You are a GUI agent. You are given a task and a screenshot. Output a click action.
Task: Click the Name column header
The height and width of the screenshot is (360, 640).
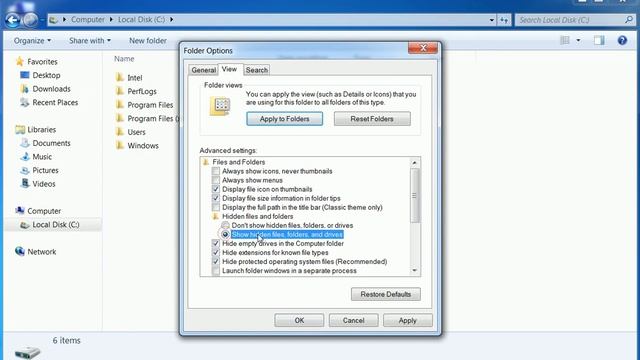tap(124, 59)
